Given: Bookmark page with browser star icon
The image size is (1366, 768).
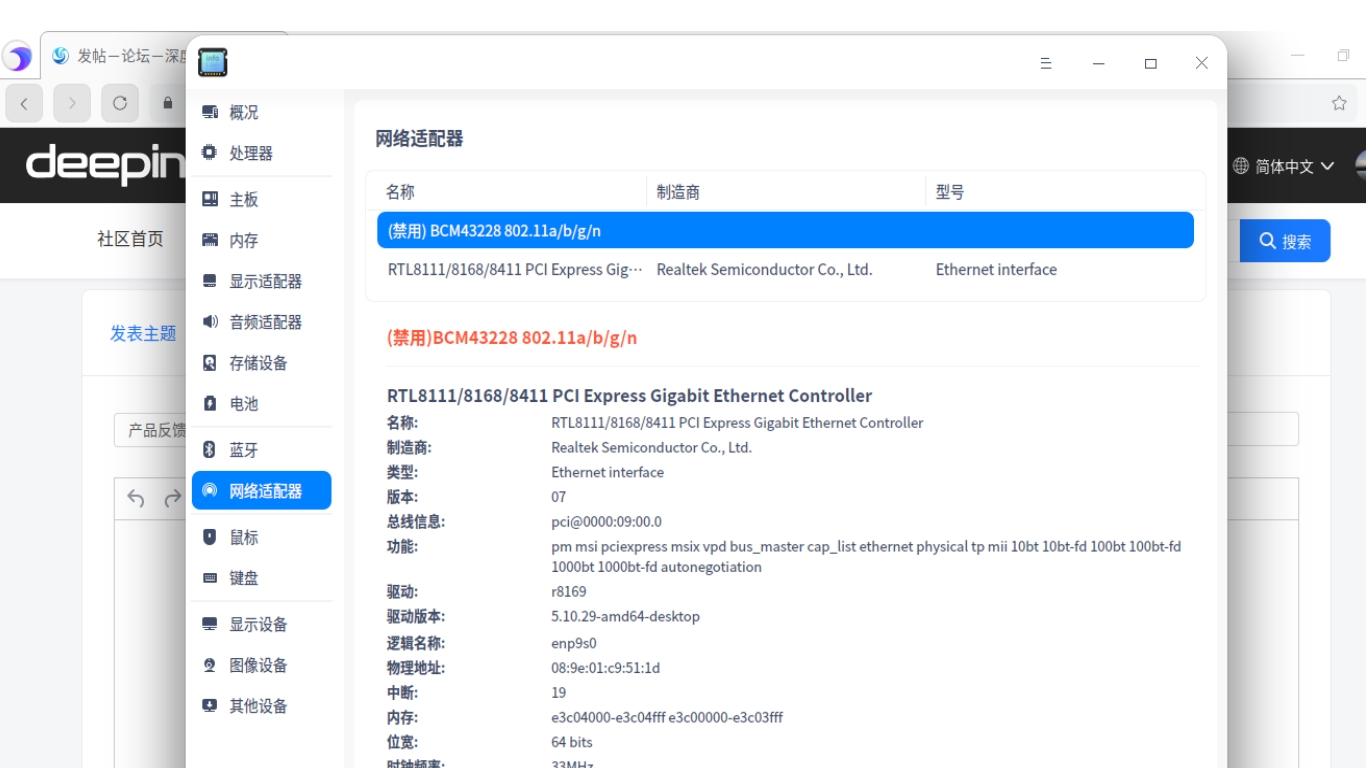Looking at the screenshot, I should click(x=1339, y=103).
